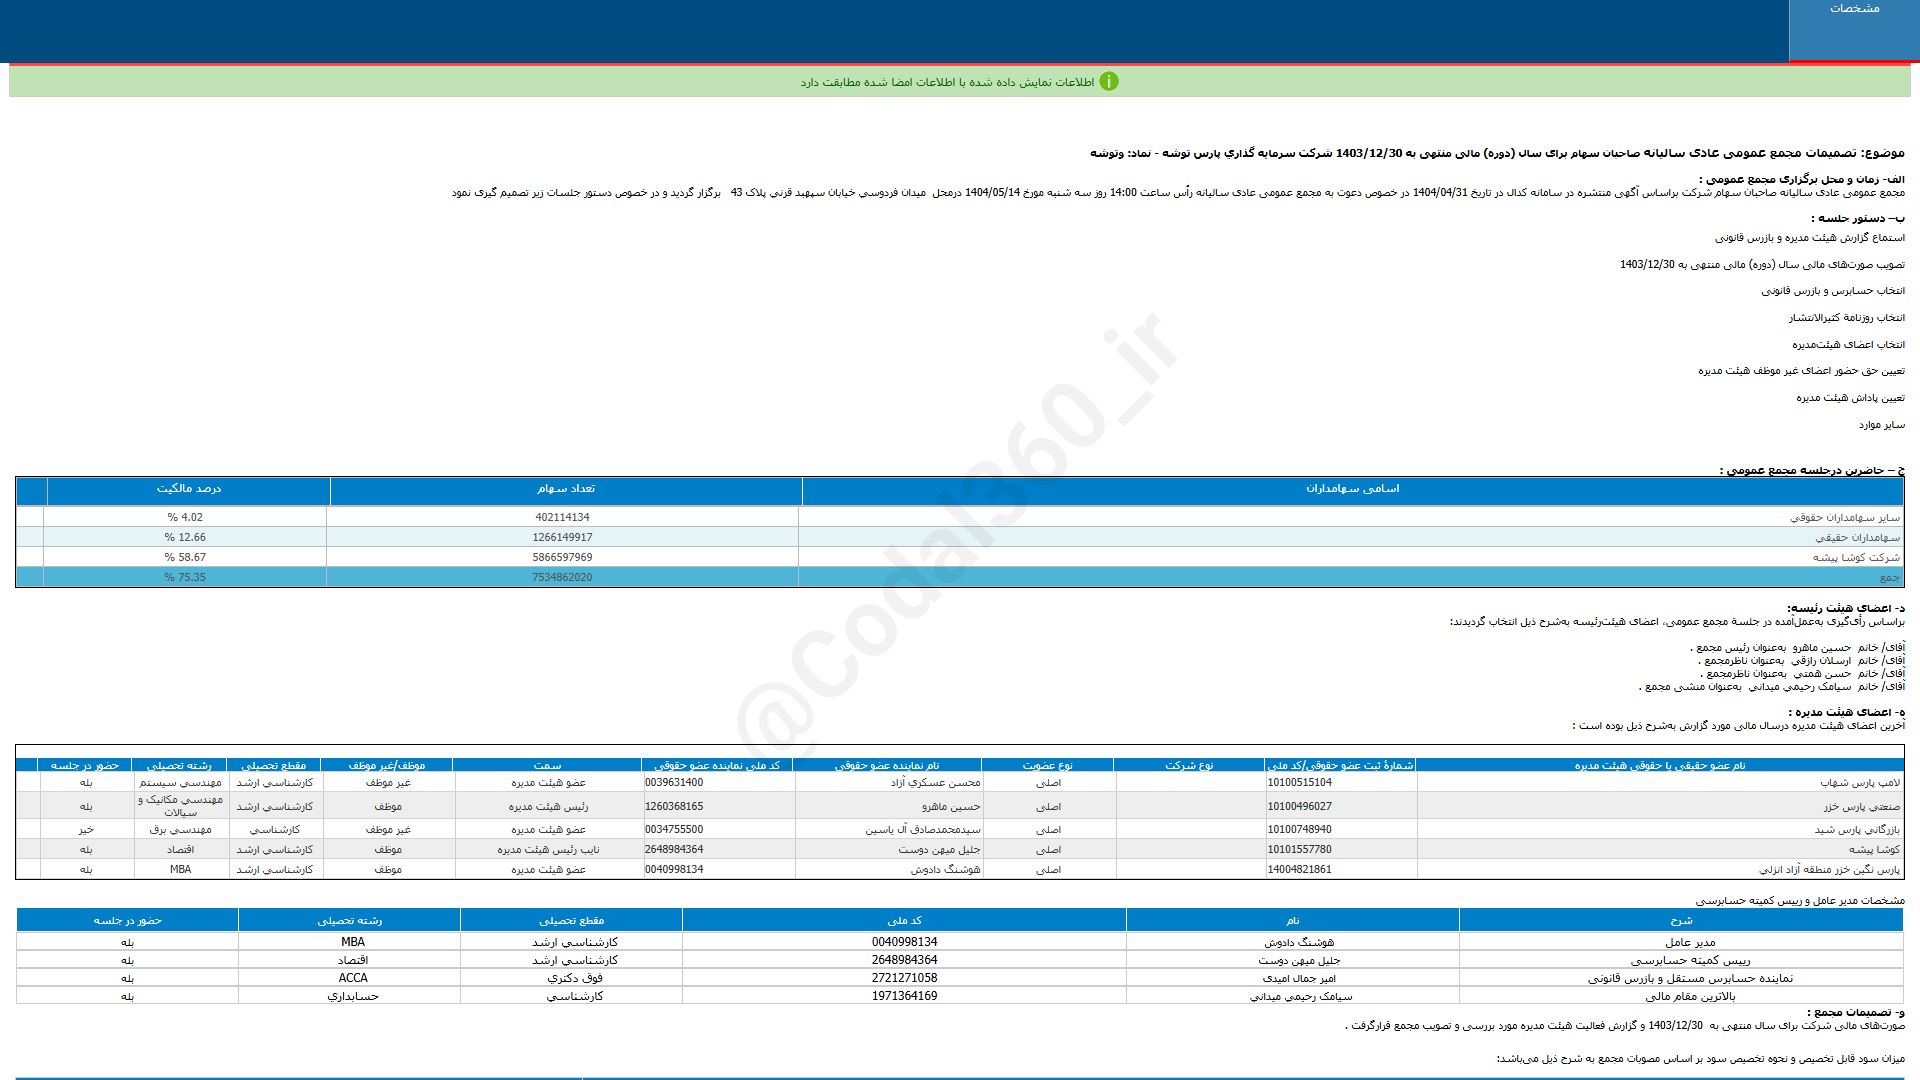The height and width of the screenshot is (1080, 1920).
Task: Select registration number 14004821861
Action: (1299, 870)
